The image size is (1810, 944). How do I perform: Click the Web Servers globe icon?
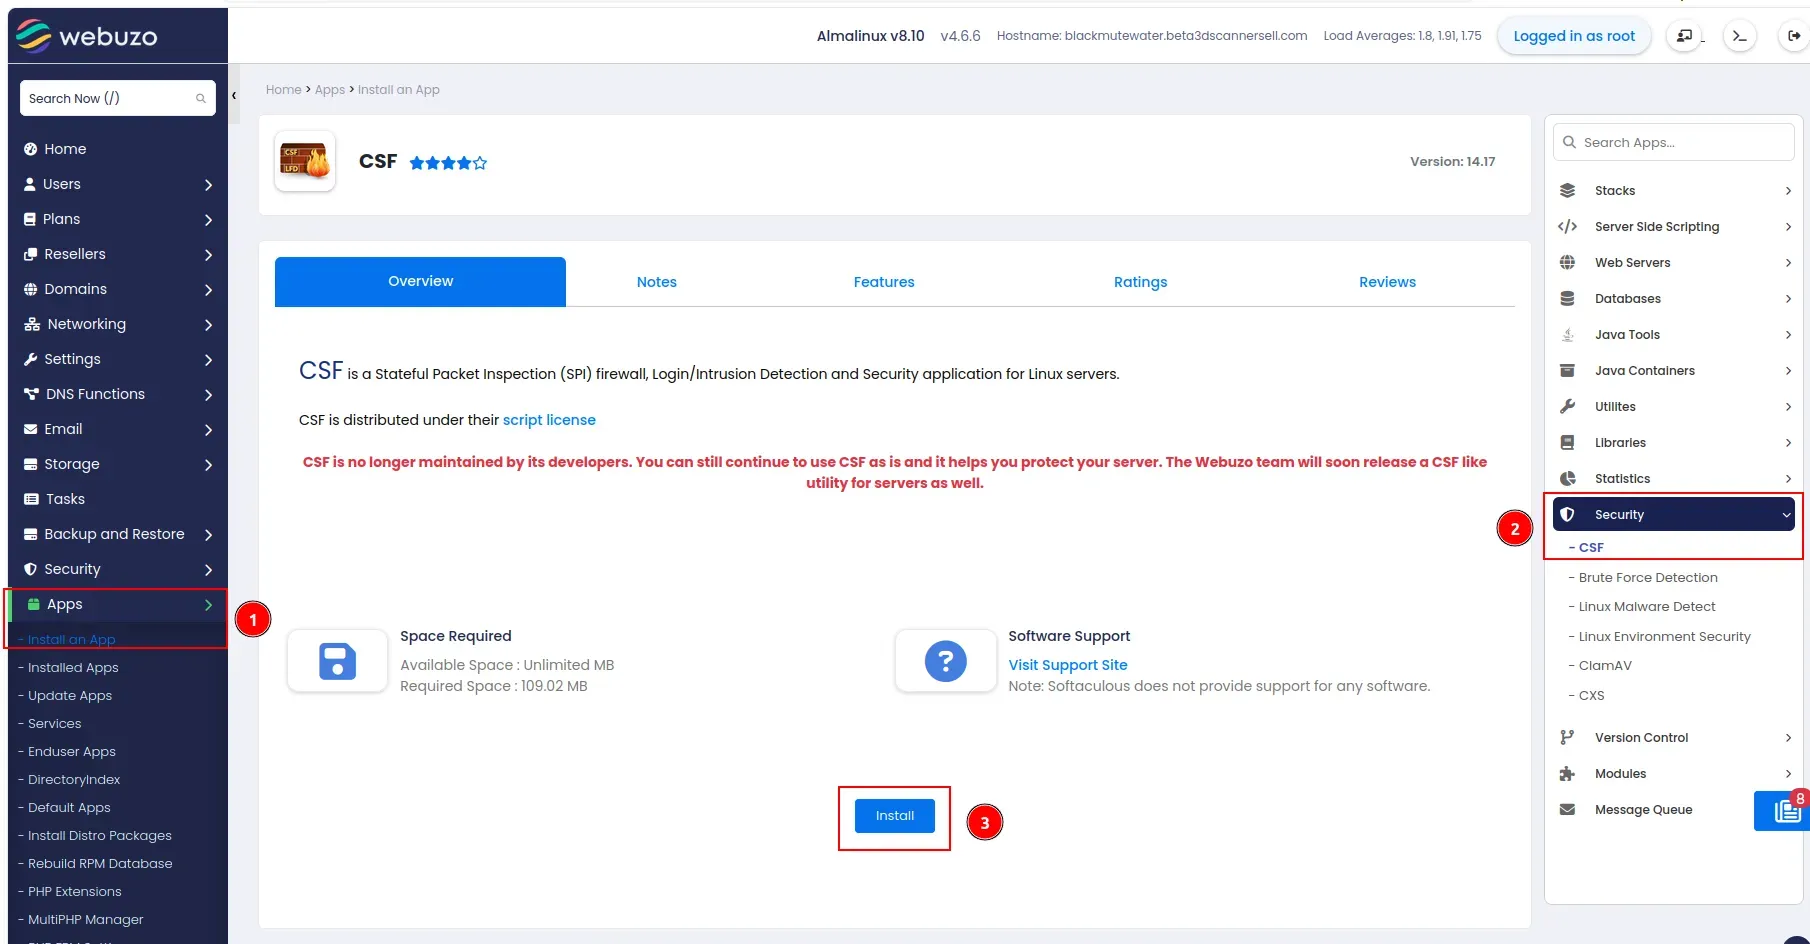[1568, 262]
